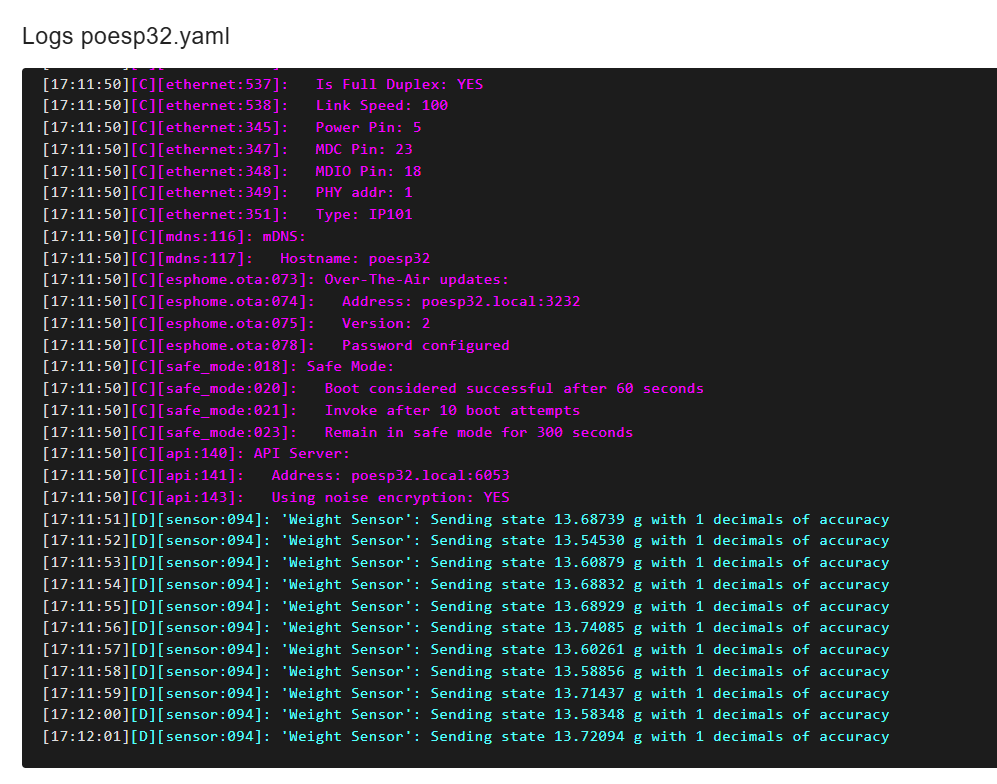Viewport: 997px width, 784px height.
Task: Click the 'Hostname: poesp32' mDNS line
Action: (236, 258)
